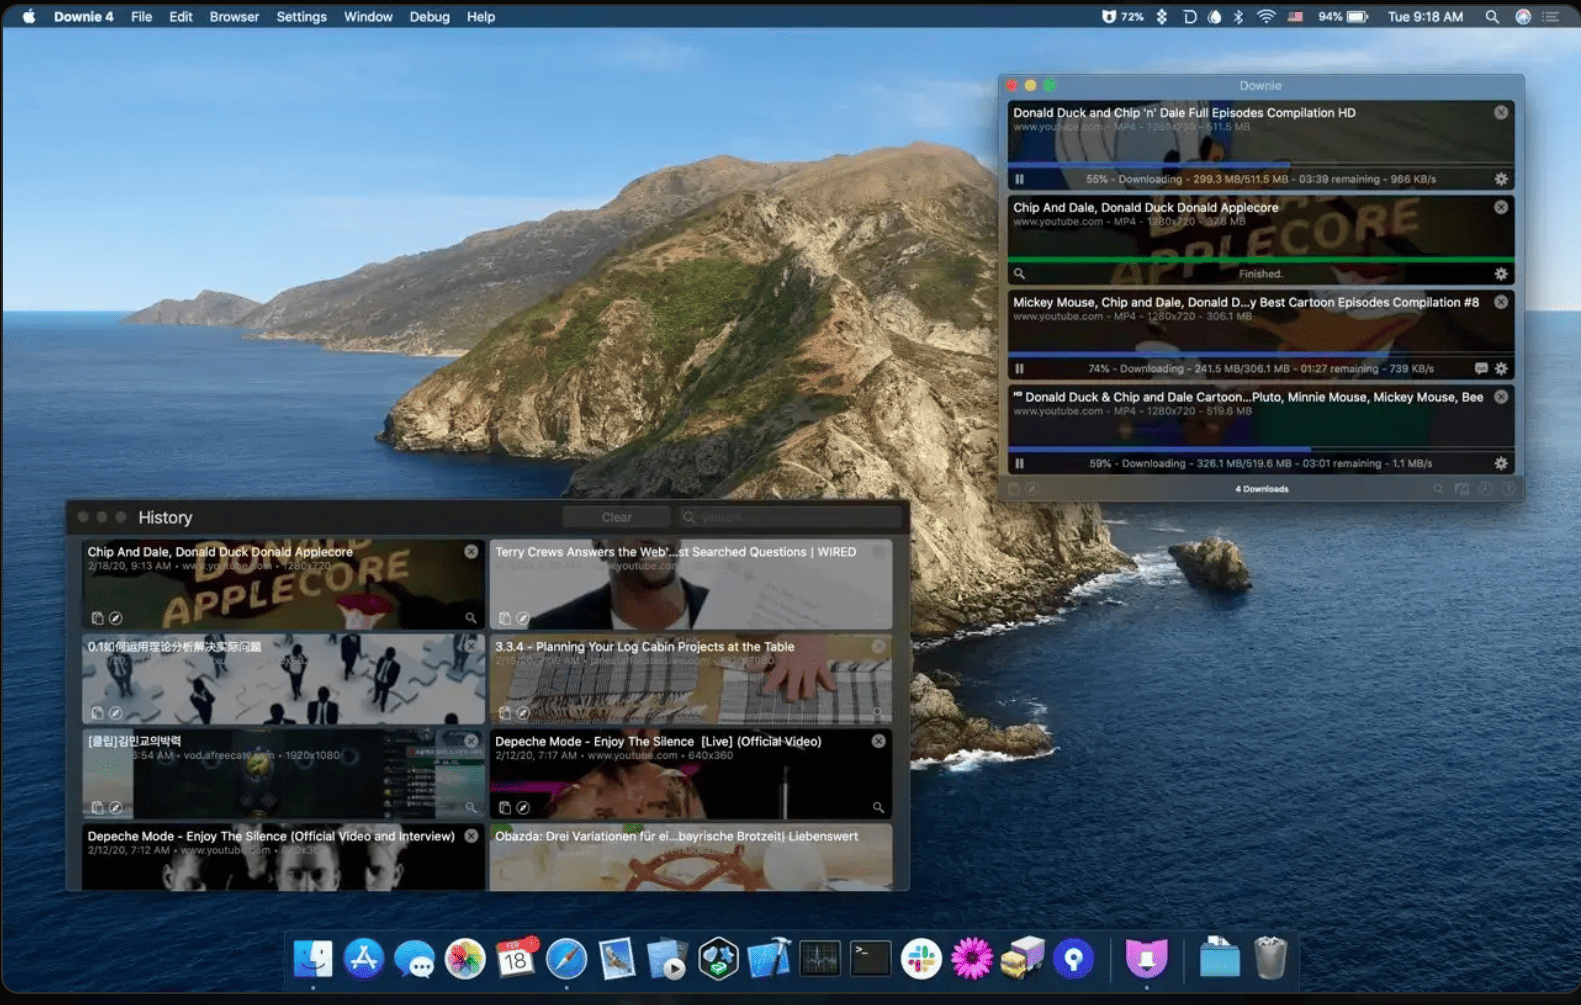This screenshot has width=1581, height=1005.
Task: Click the '4 Downloads' status text
Action: 1261,489
